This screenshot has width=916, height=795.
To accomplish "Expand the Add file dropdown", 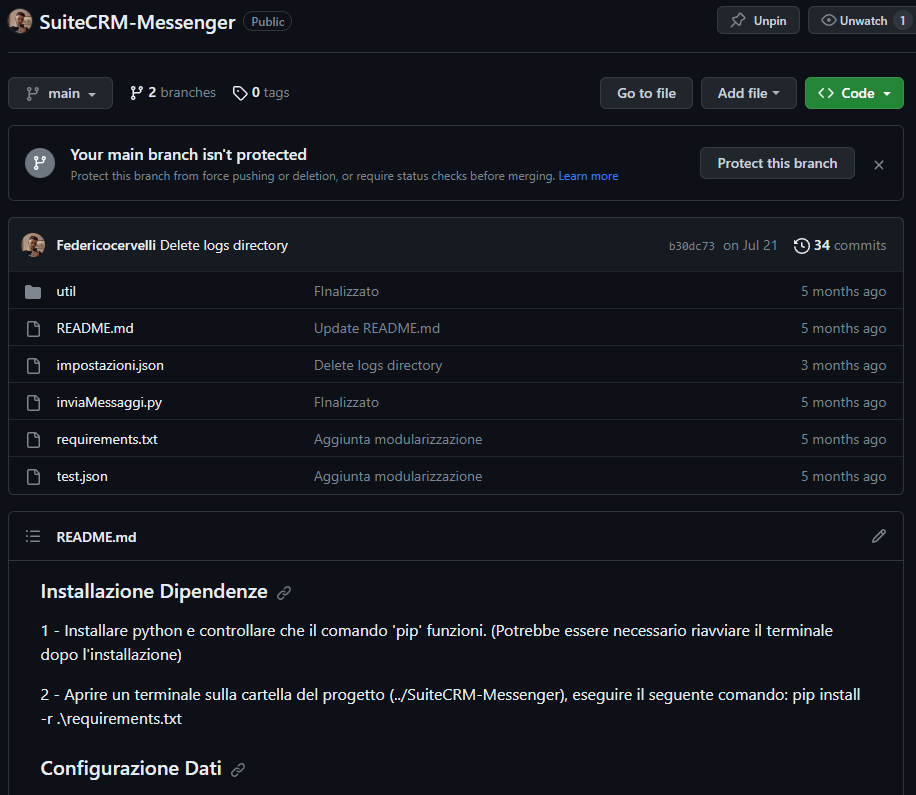I will tap(748, 93).
